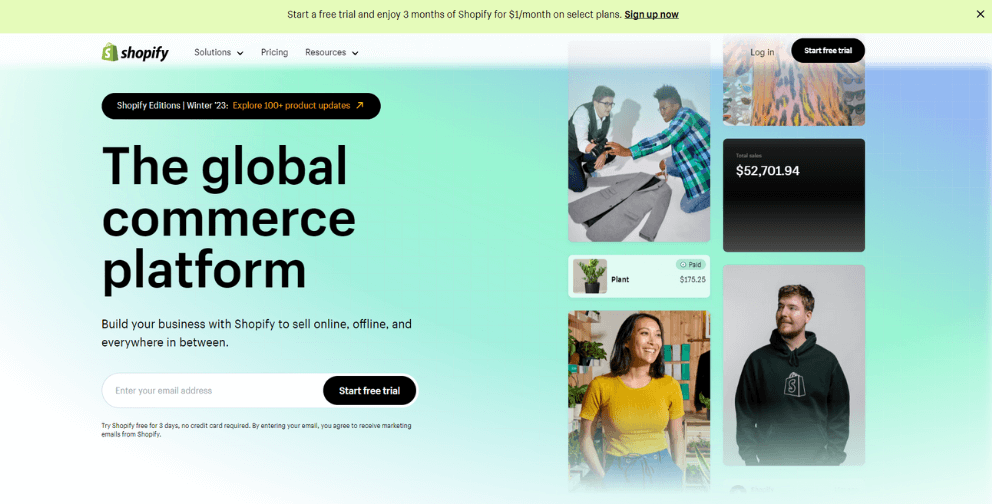Viewport: 992px width, 504px height.
Task: Click the Paid status badge icon
Action: coord(683,264)
